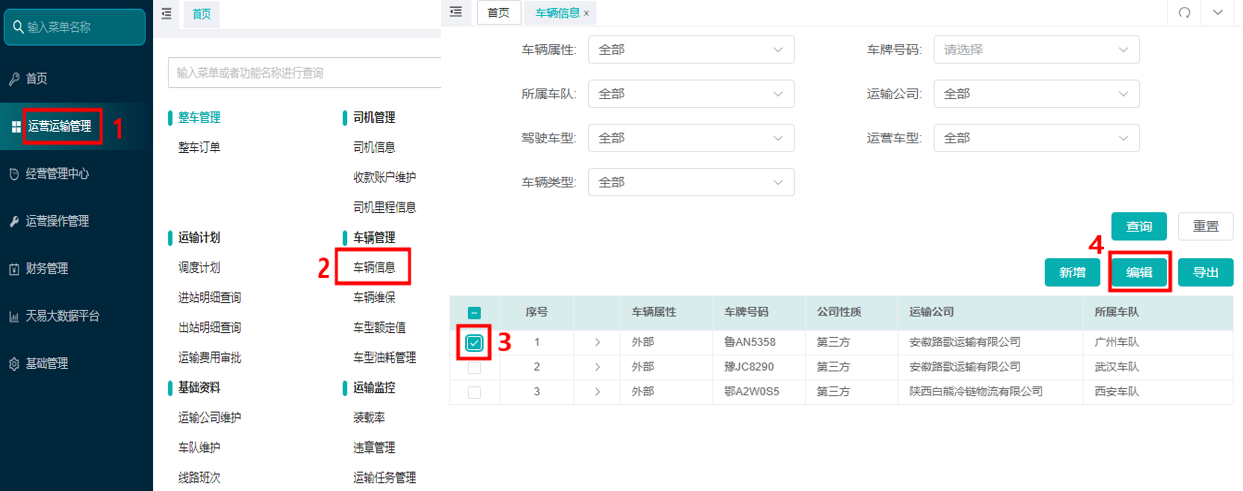Click the refresh icon at top right
The width and height of the screenshot is (1243, 491).
point(1185,12)
